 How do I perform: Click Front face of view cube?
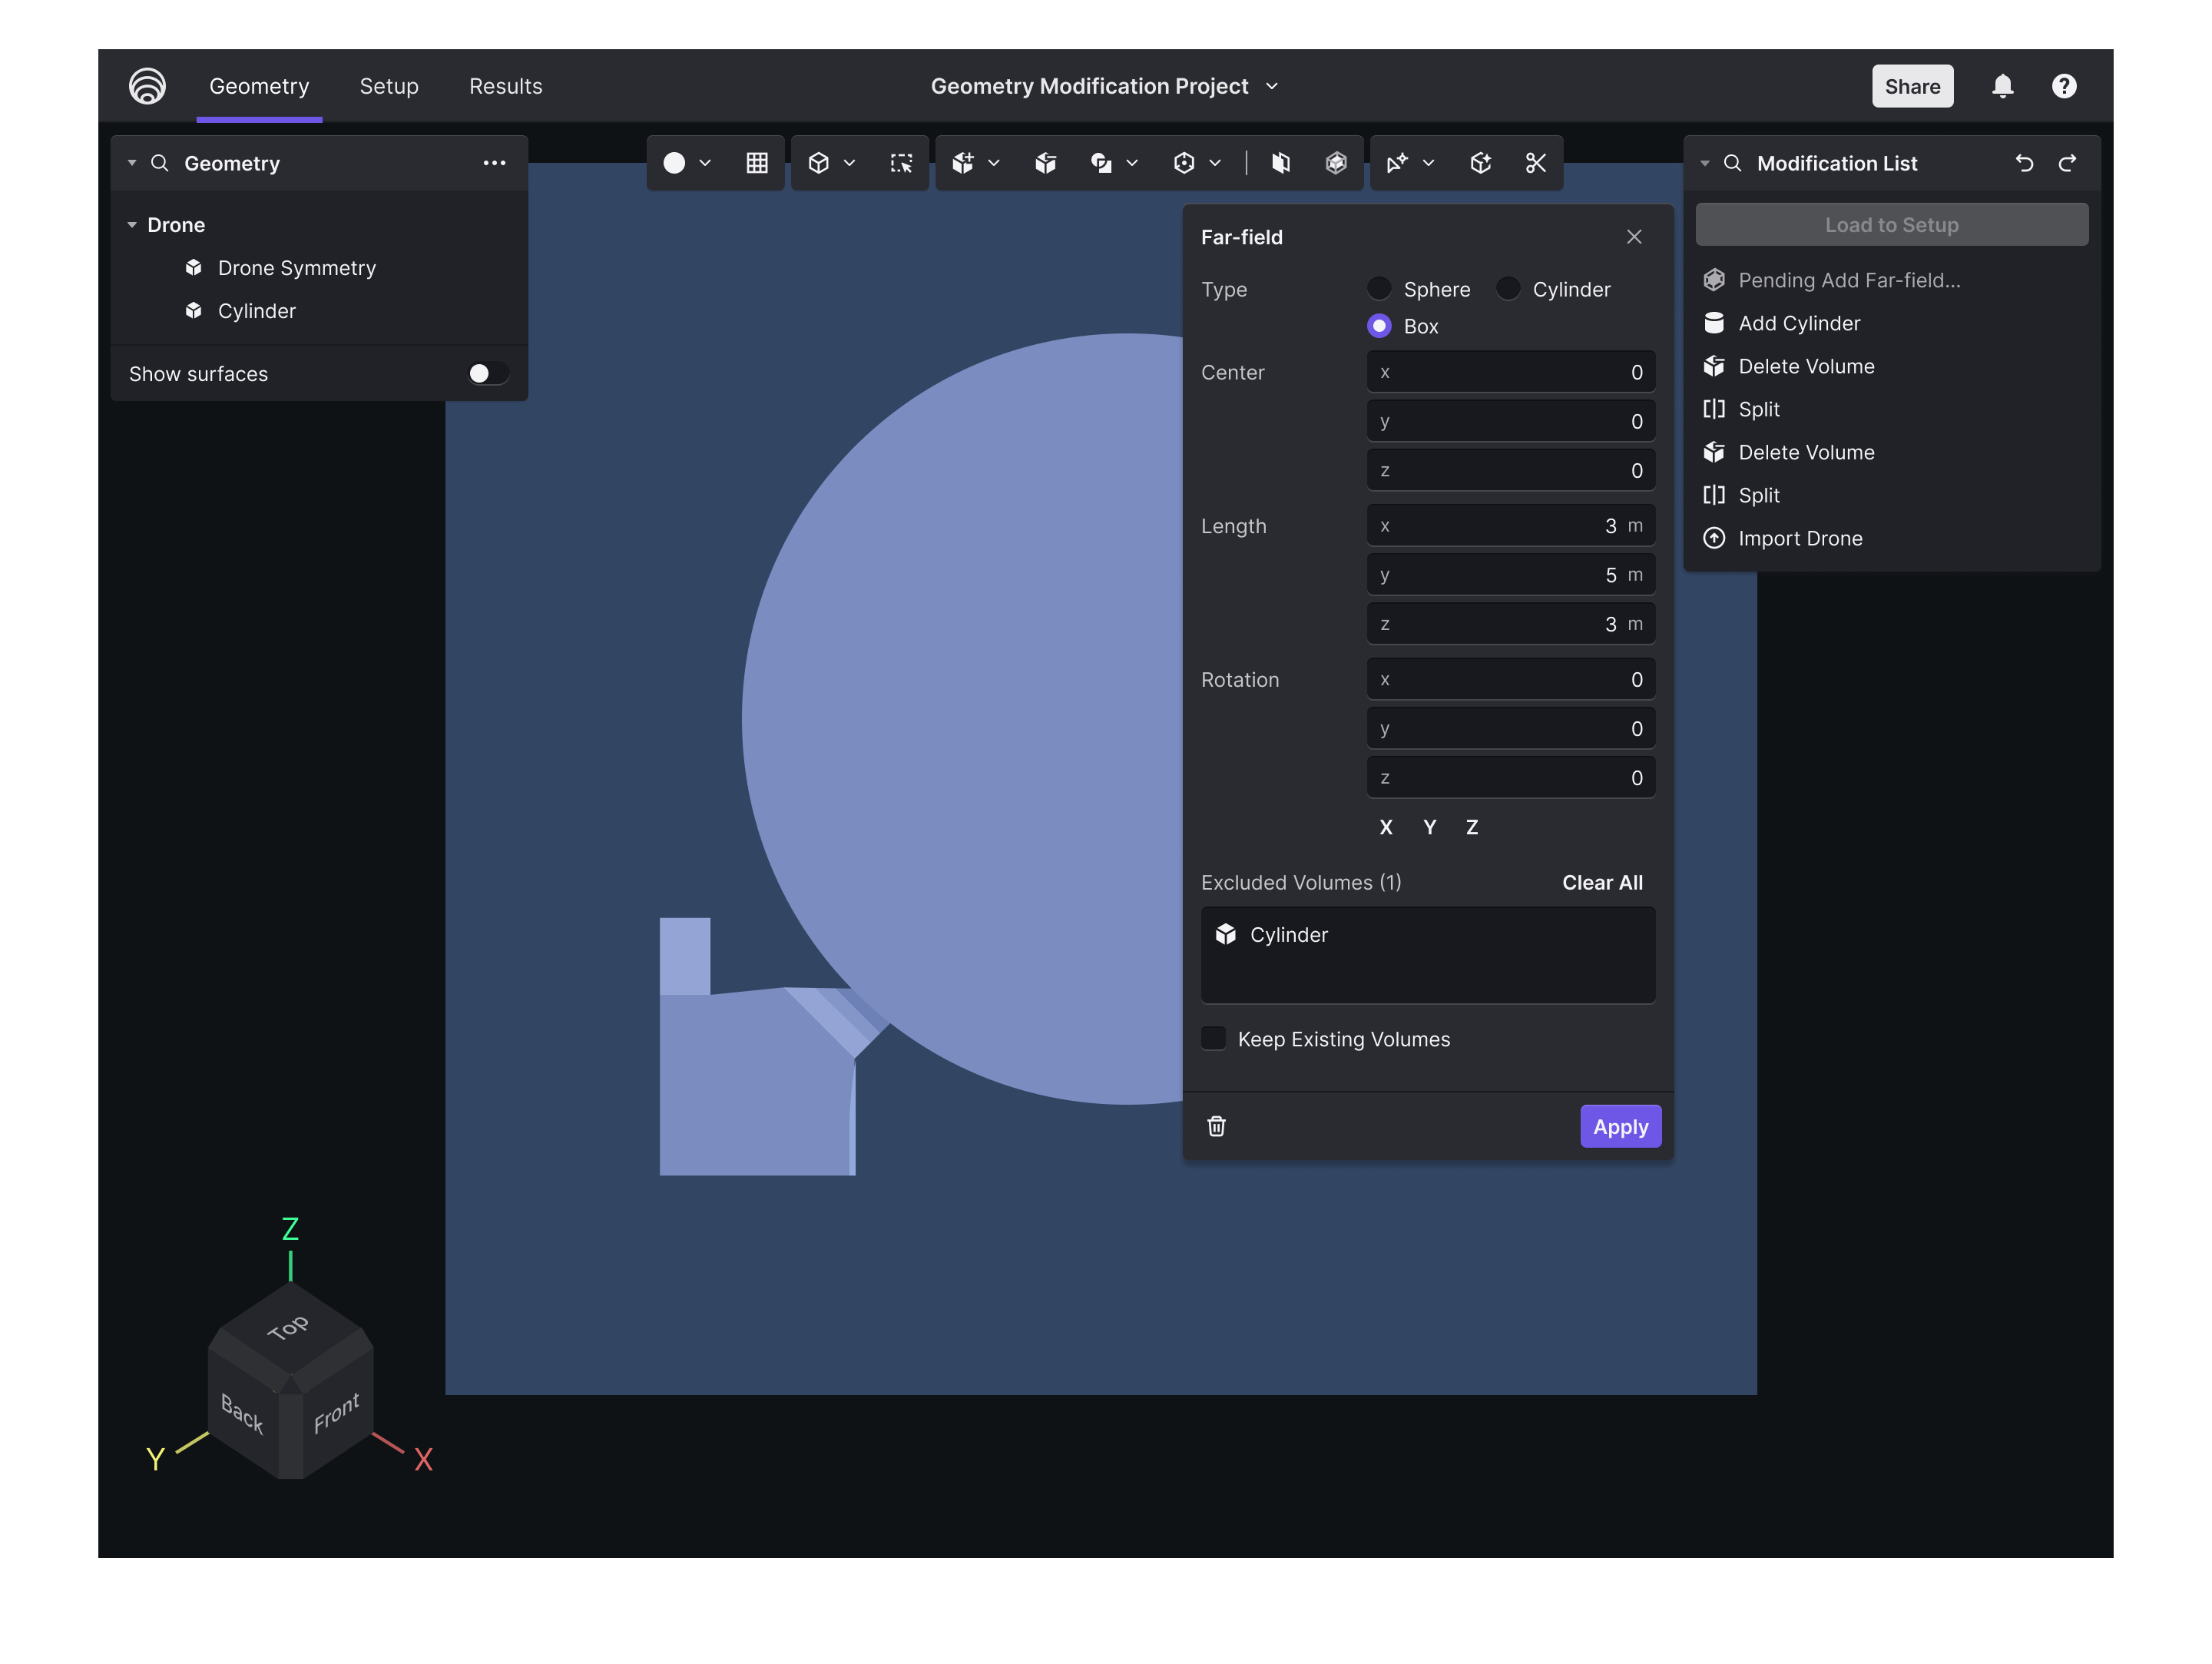tap(337, 1412)
